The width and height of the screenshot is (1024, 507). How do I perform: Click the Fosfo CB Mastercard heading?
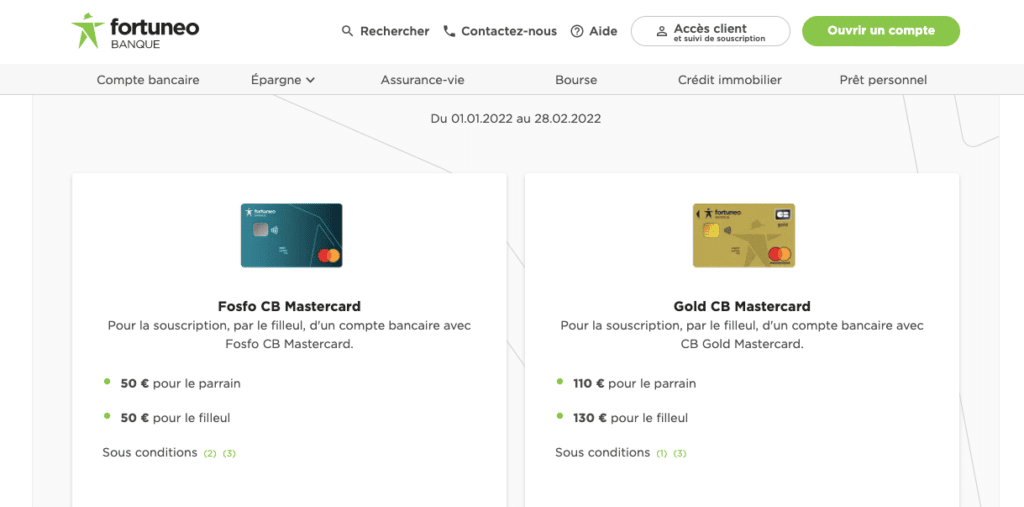[289, 306]
